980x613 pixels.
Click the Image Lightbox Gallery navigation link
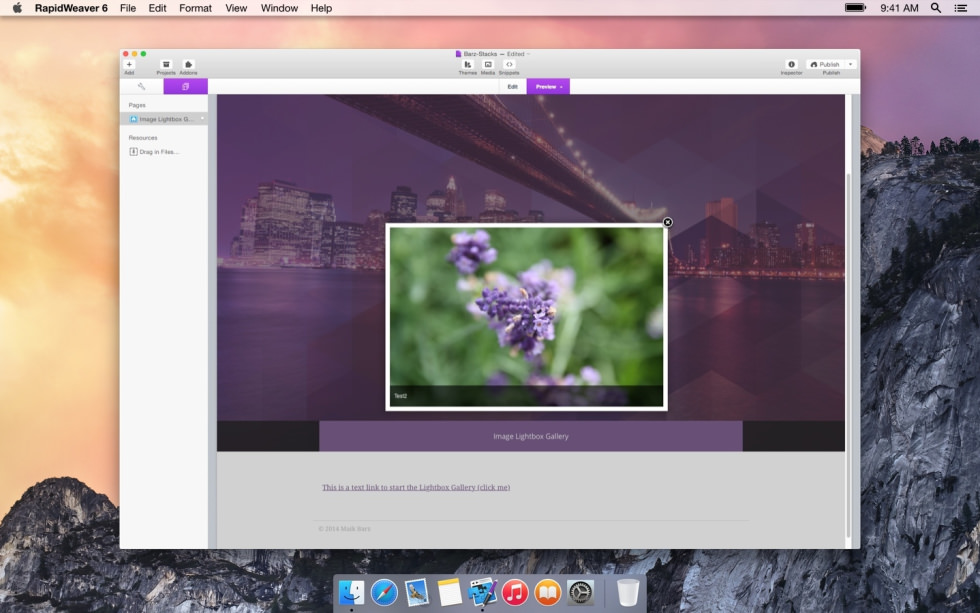tap(531, 436)
